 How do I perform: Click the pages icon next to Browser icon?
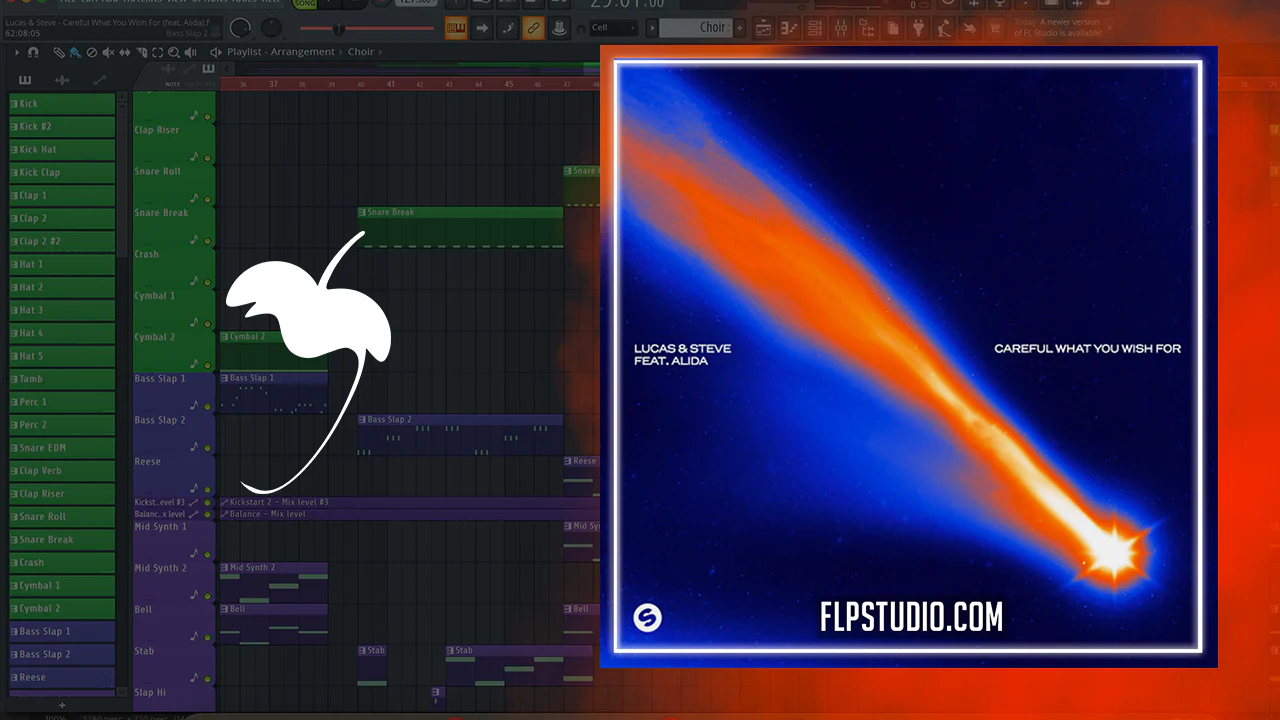(x=893, y=29)
